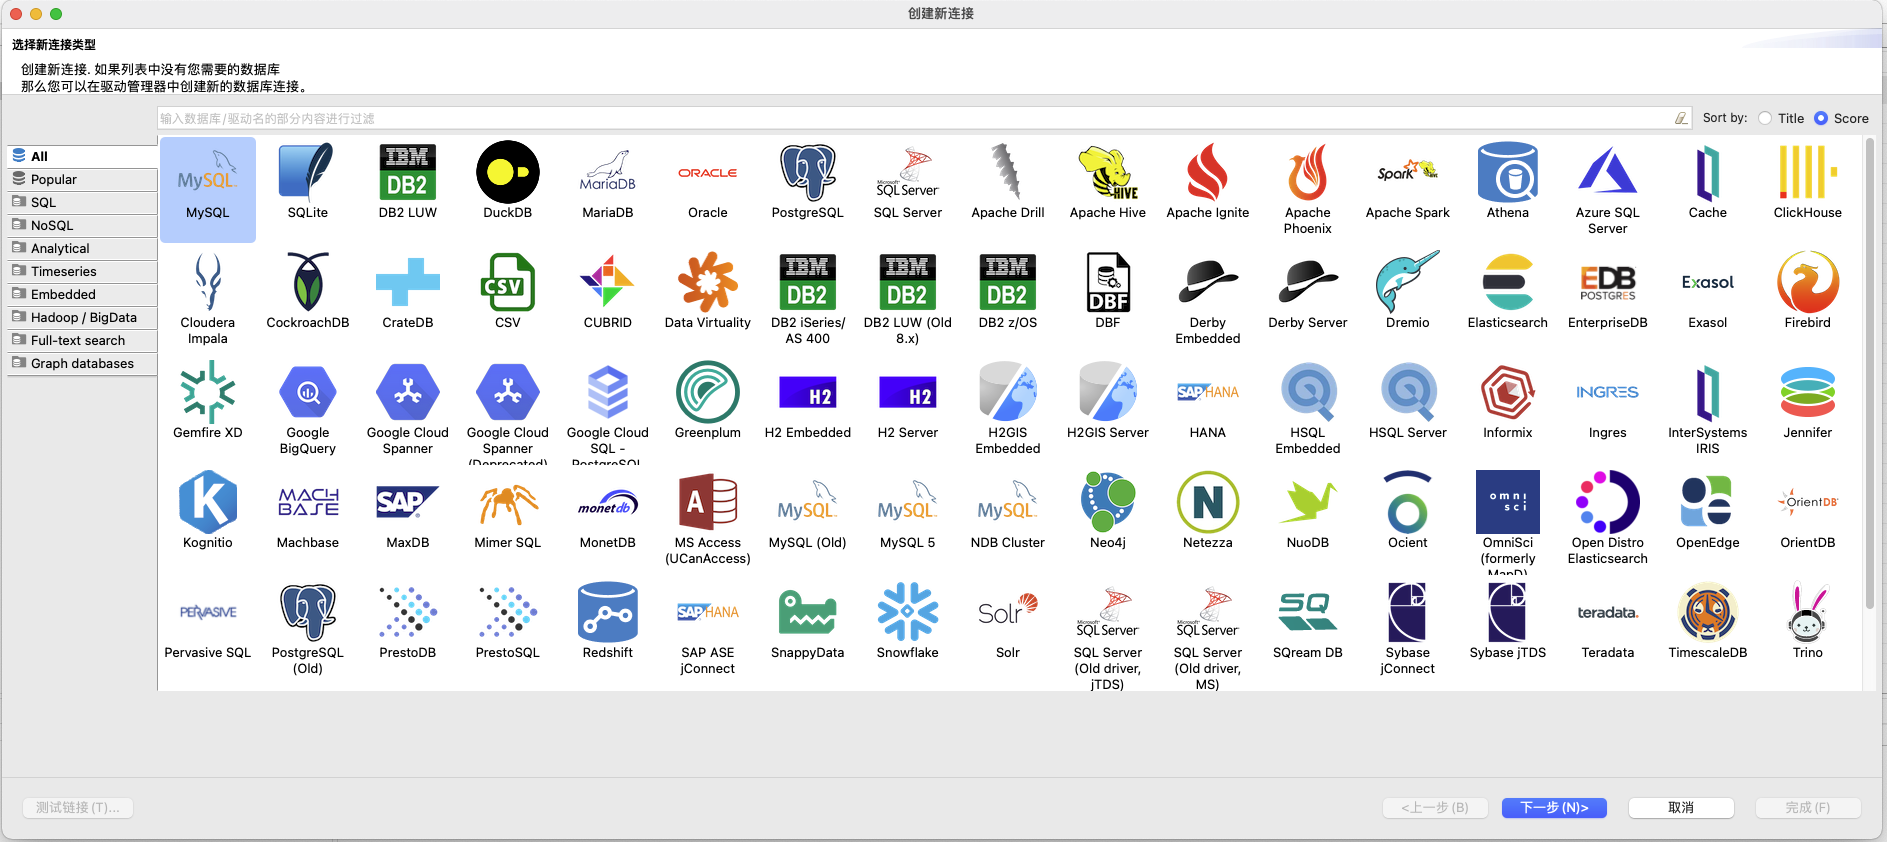
Task: Filter by Timeseries category
Action: click(82, 271)
